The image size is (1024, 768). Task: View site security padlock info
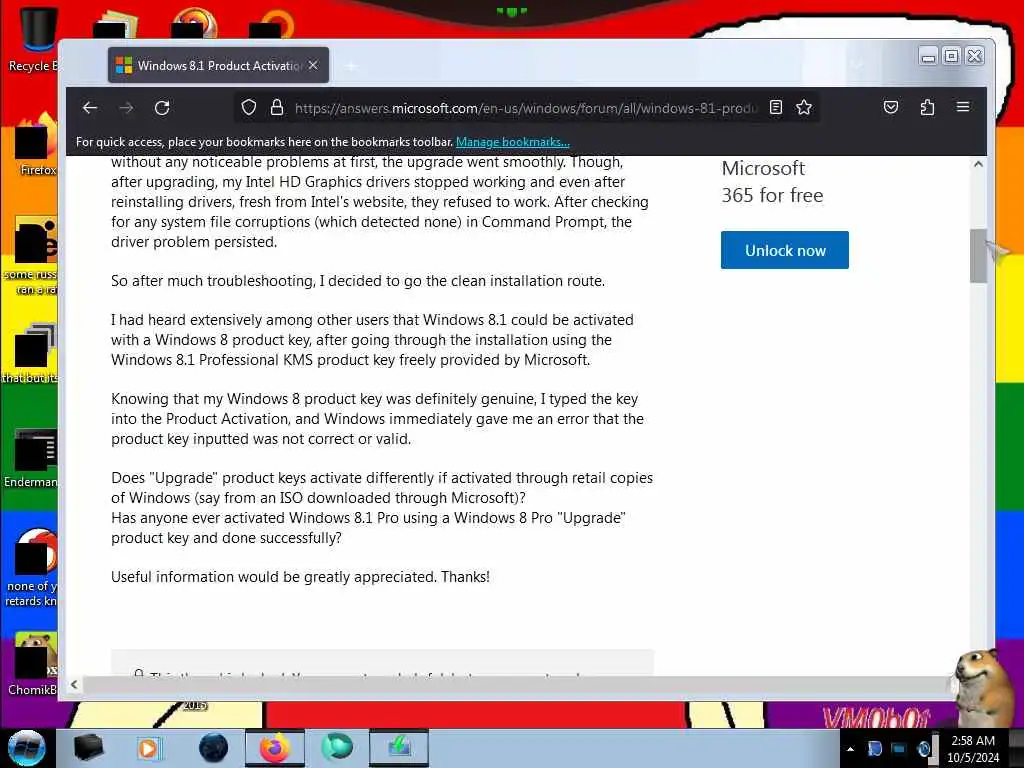pos(277,108)
